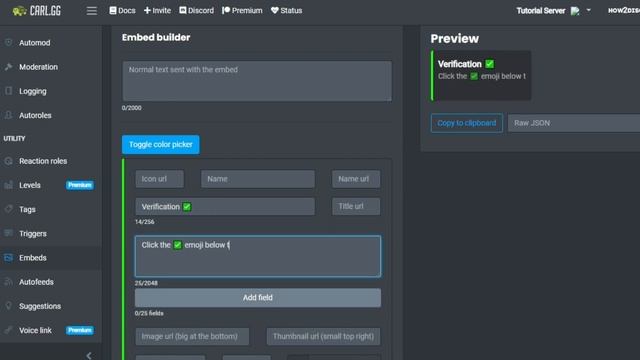The image size is (640, 360).
Task: Click the embed description textarea
Action: coord(258,256)
